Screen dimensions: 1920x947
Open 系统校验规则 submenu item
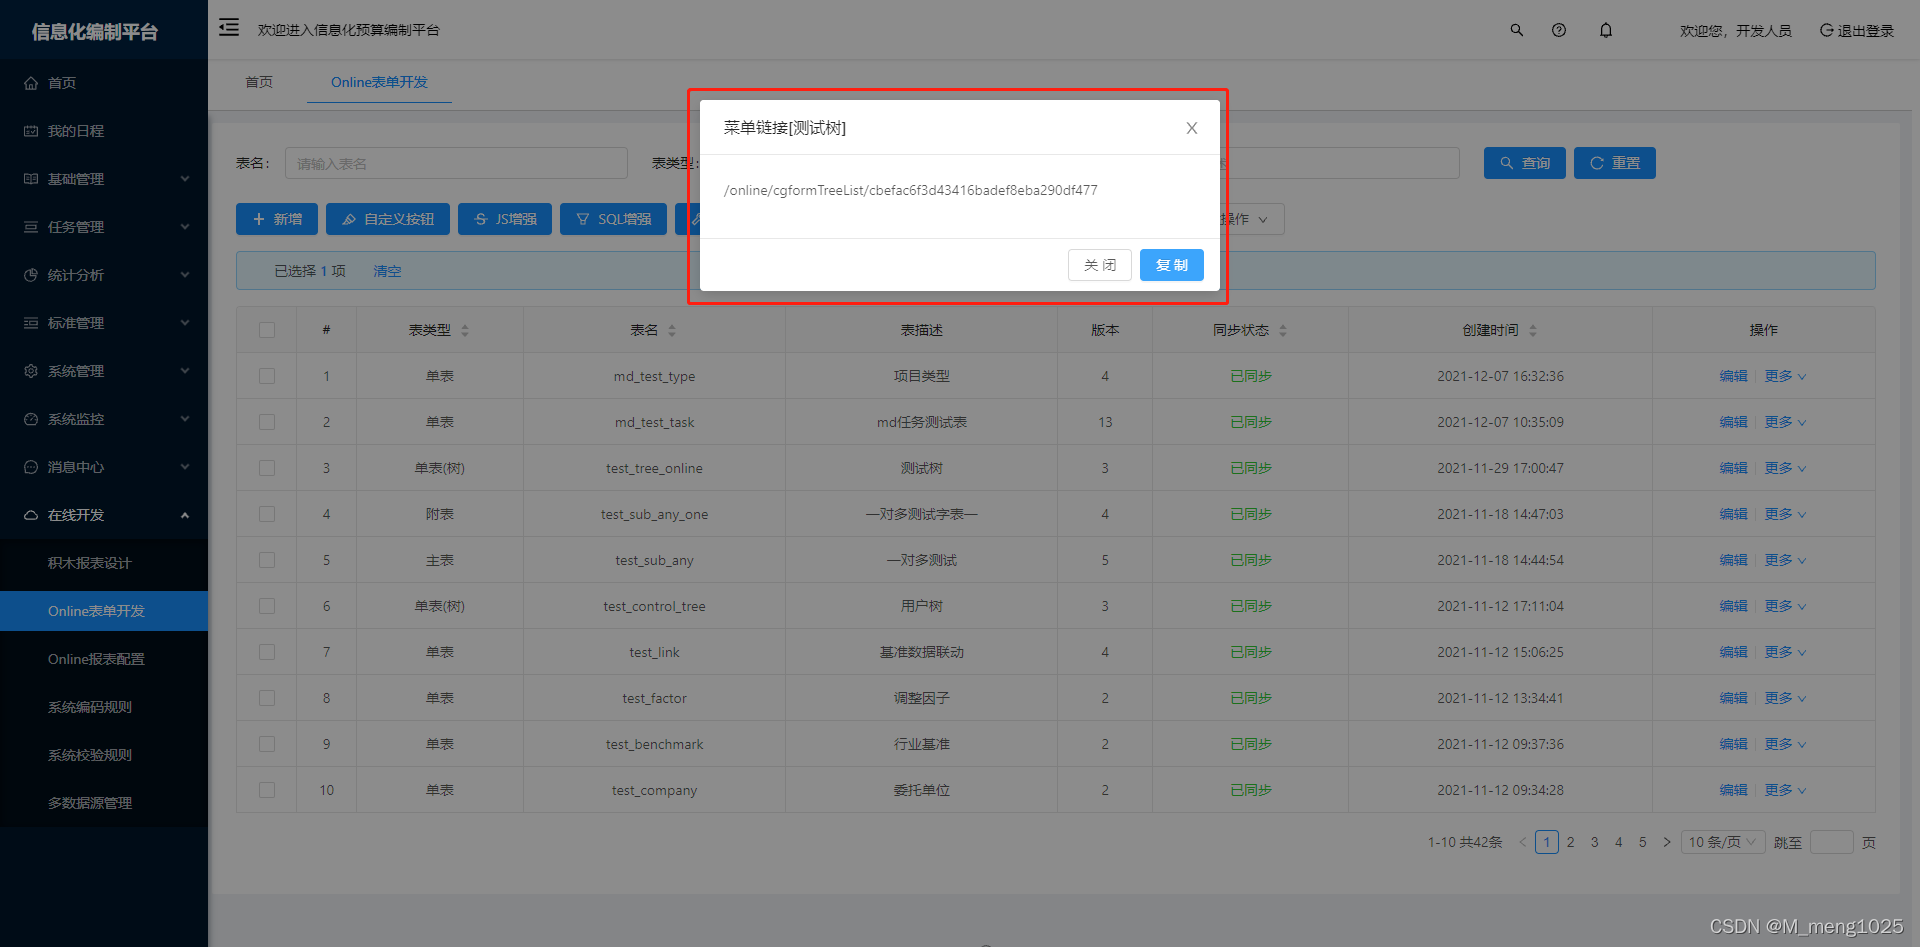click(104, 755)
